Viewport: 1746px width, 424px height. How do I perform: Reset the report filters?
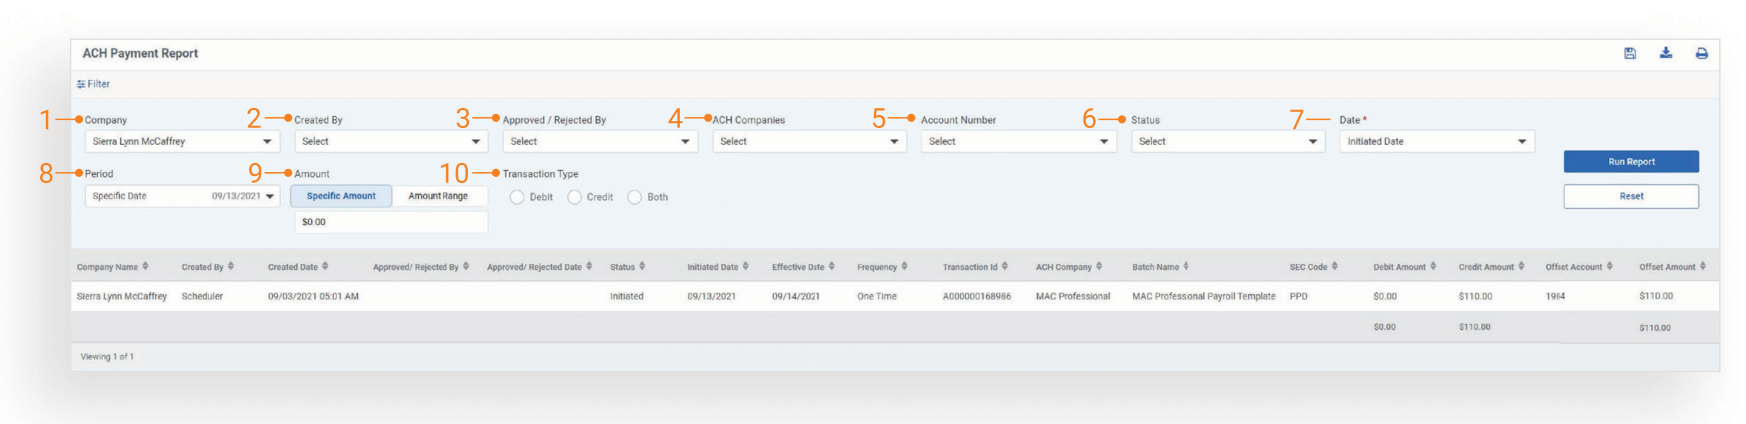click(x=1630, y=197)
